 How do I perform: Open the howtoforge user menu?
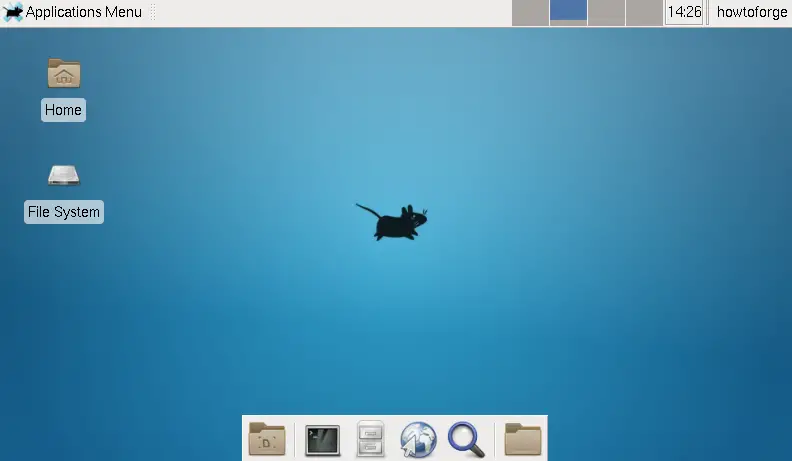752,12
